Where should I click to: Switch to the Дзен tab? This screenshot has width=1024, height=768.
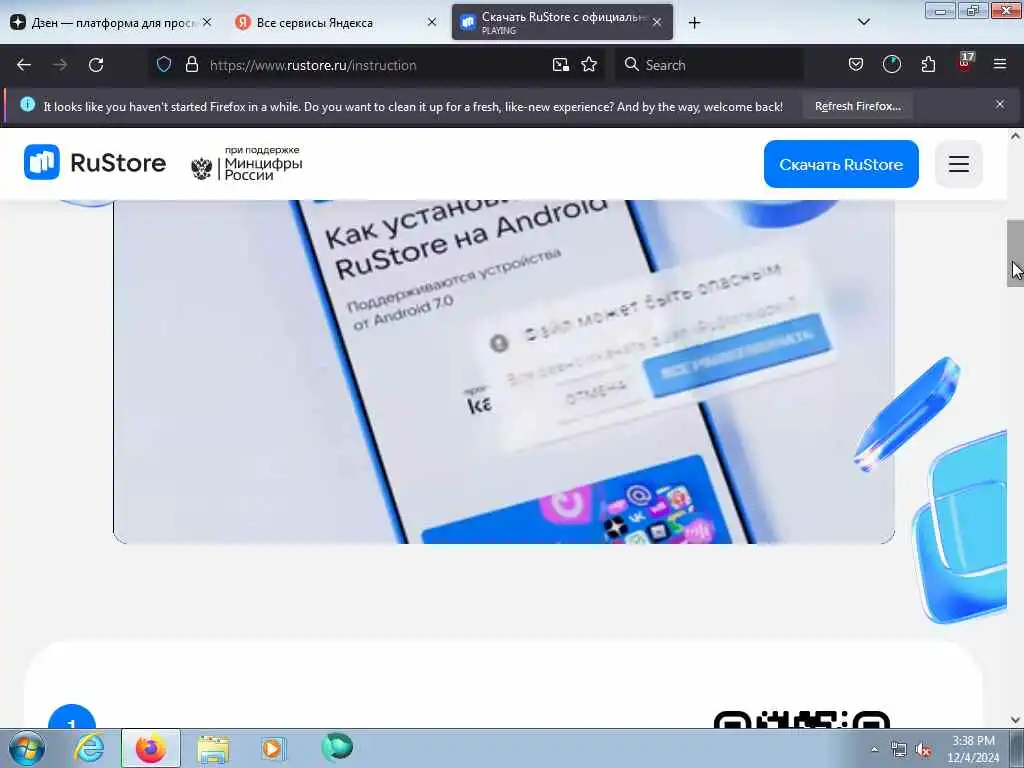[111, 22]
